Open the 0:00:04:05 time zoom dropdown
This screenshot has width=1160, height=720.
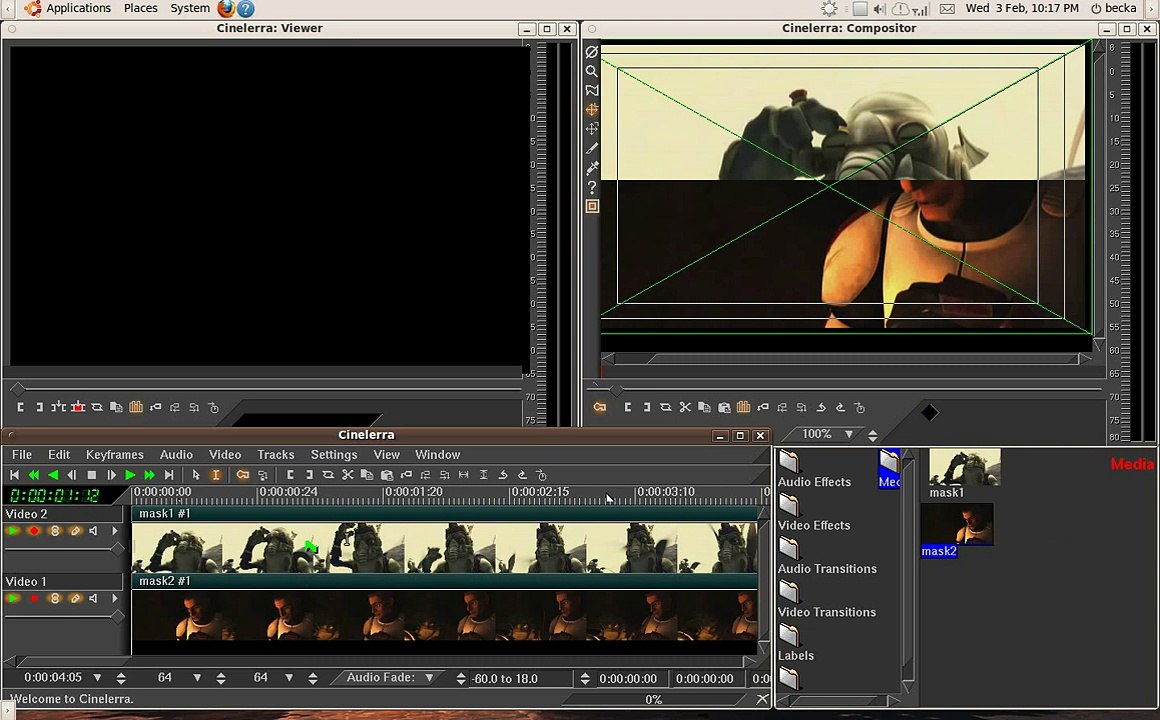click(x=97, y=678)
